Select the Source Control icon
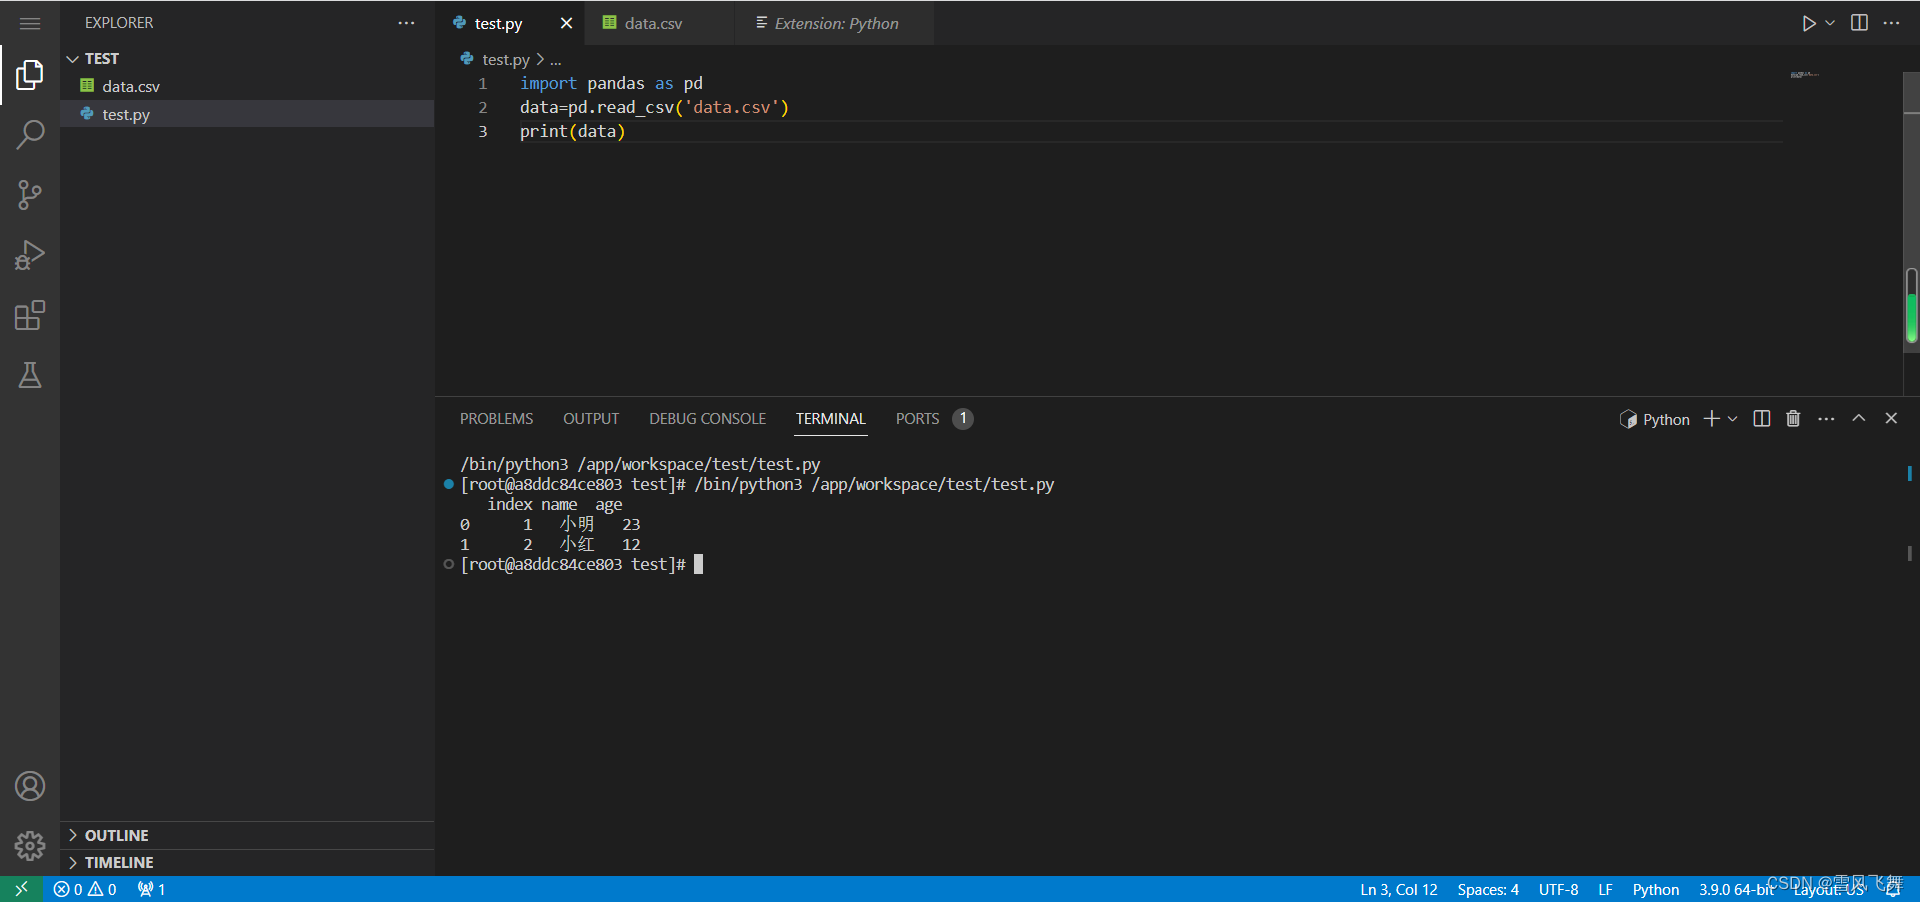1920x902 pixels. [x=30, y=194]
